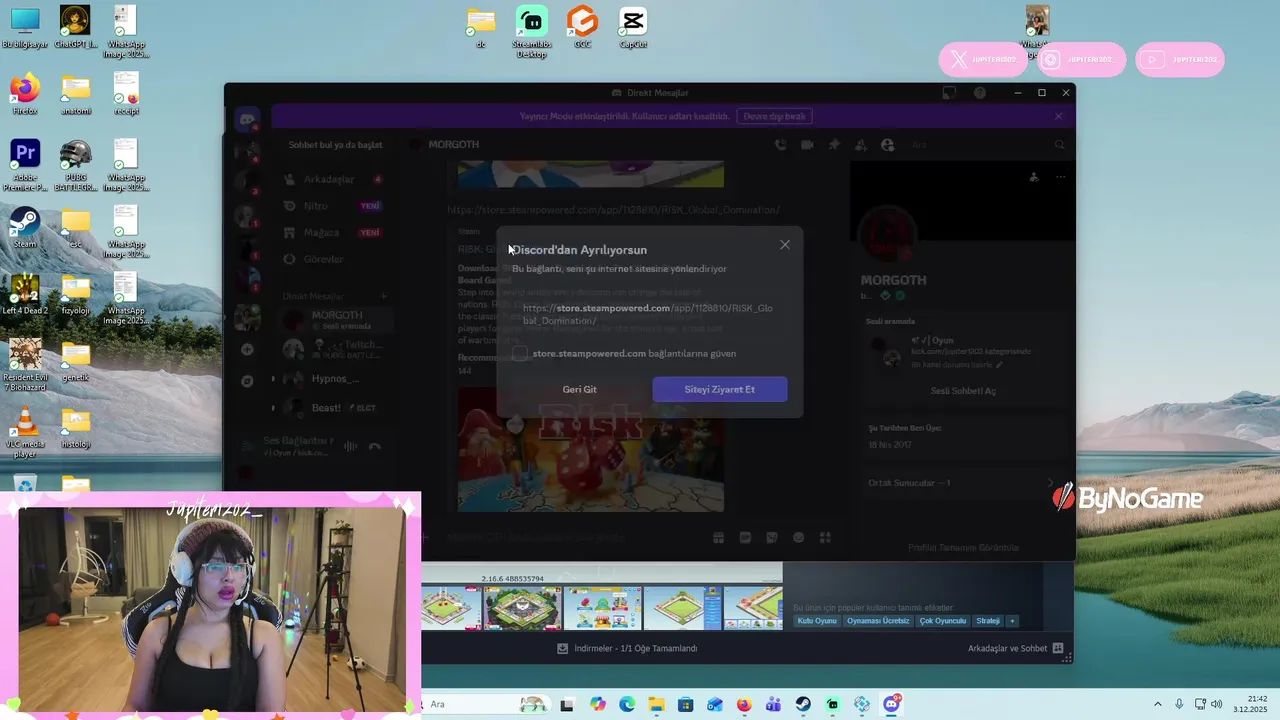1280x720 pixels.
Task: Expand the Beast! DM arrow
Action: (273, 408)
